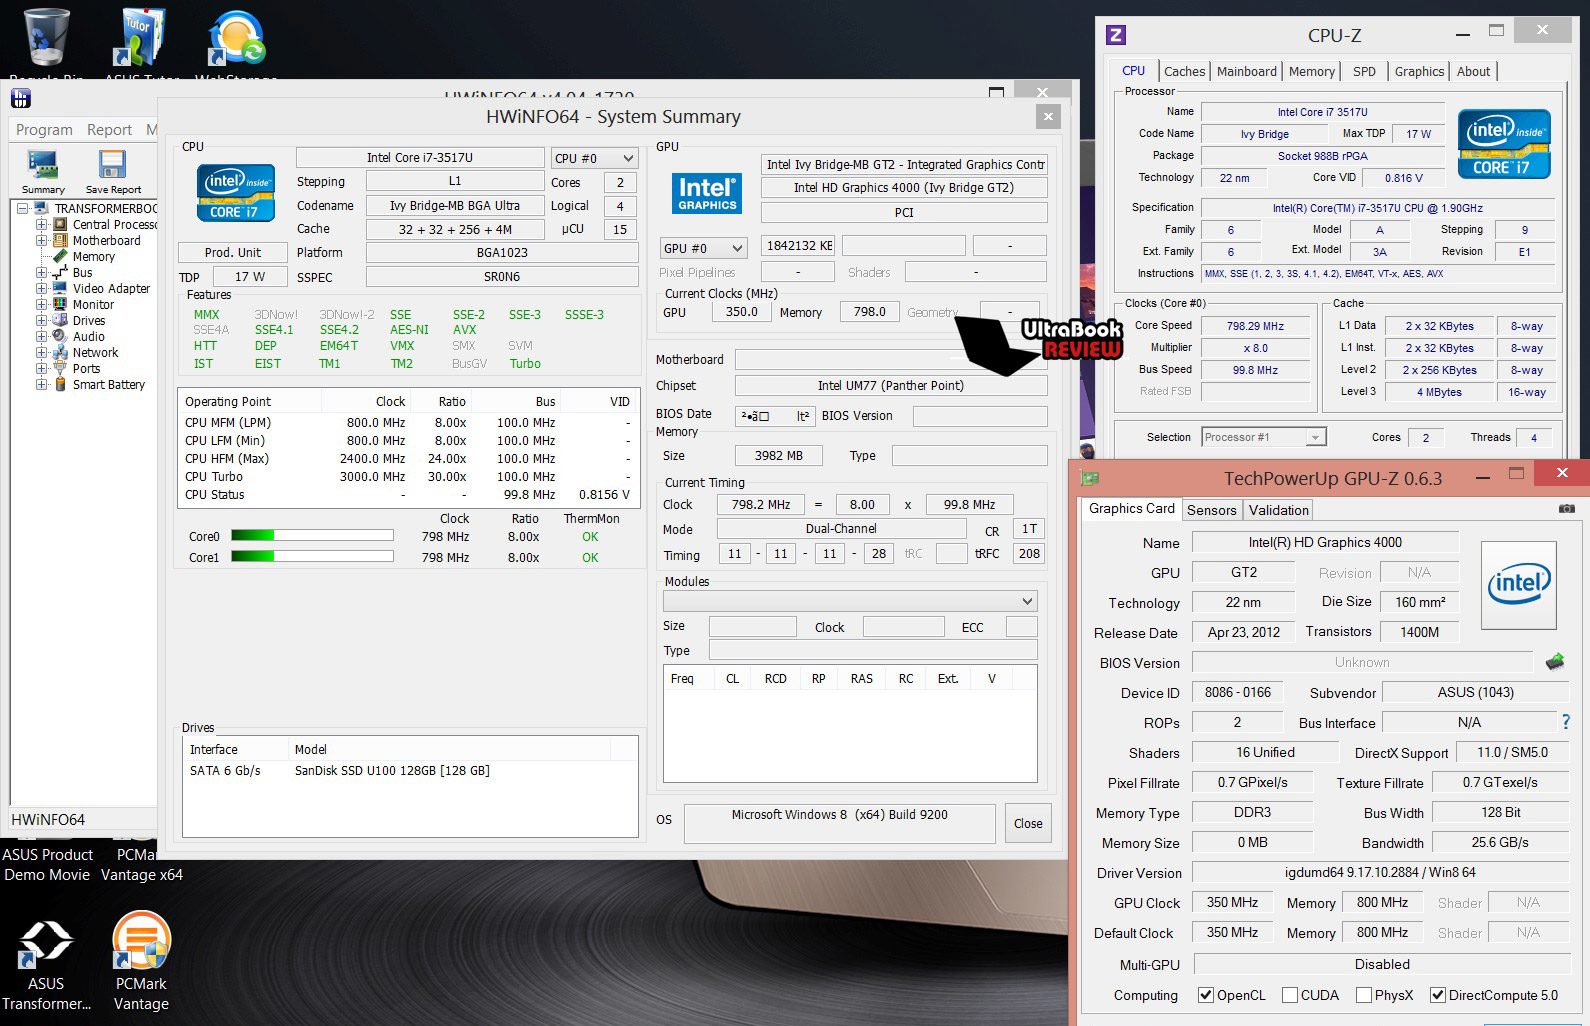Image resolution: width=1590 pixels, height=1026 pixels.
Task: Expand the Central Processor tree node
Action: pyautogui.click(x=42, y=224)
